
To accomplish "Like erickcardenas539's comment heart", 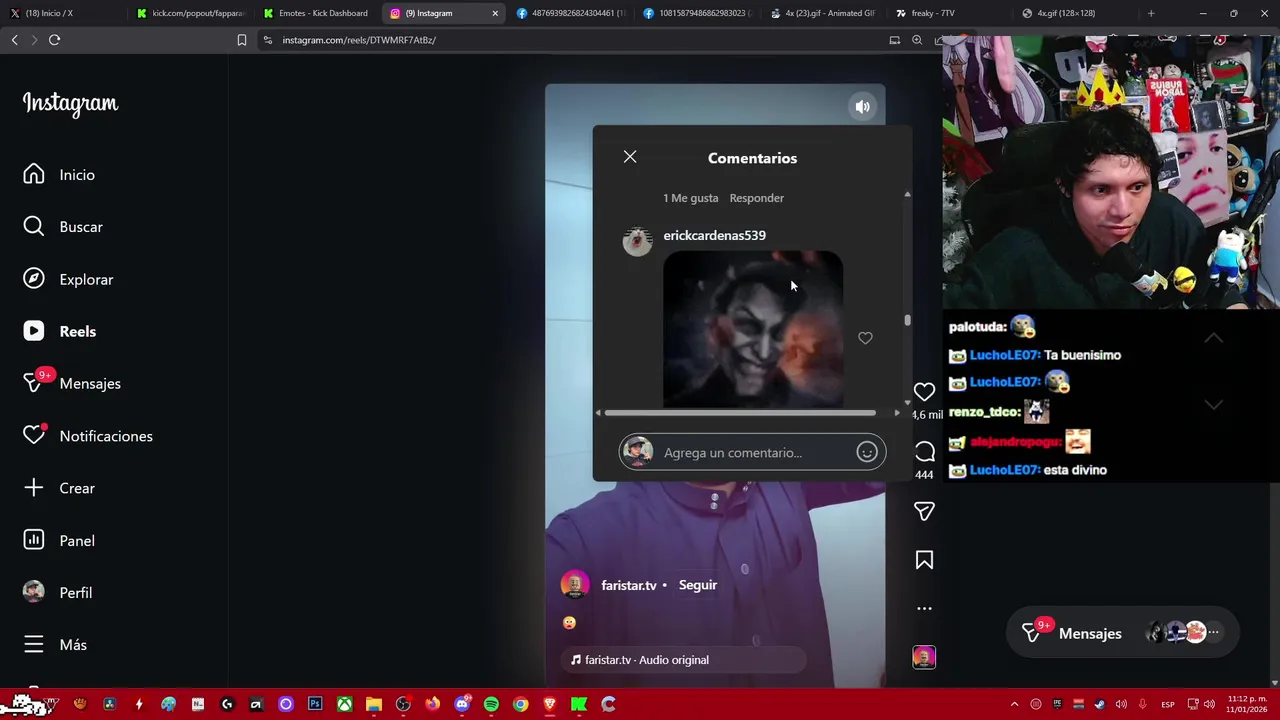I will tap(865, 338).
